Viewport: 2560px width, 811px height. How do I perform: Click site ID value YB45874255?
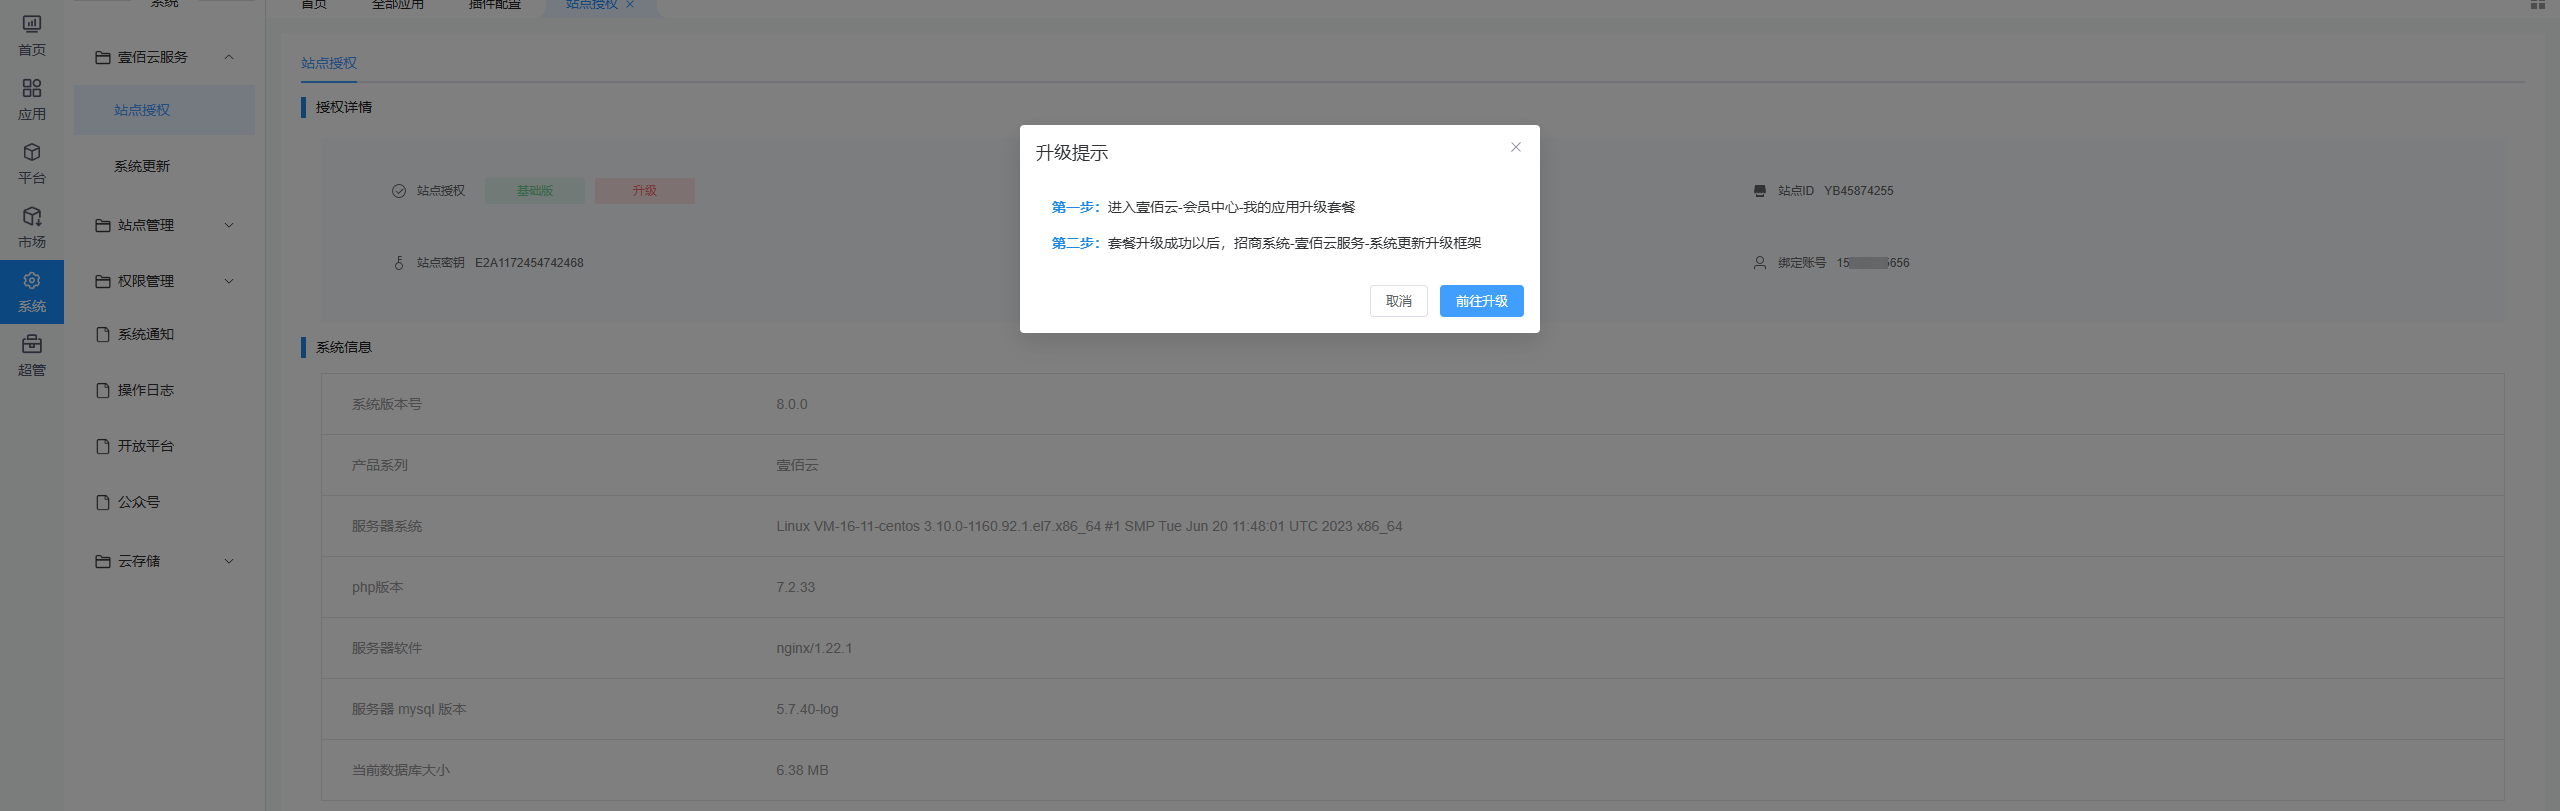click(1858, 191)
